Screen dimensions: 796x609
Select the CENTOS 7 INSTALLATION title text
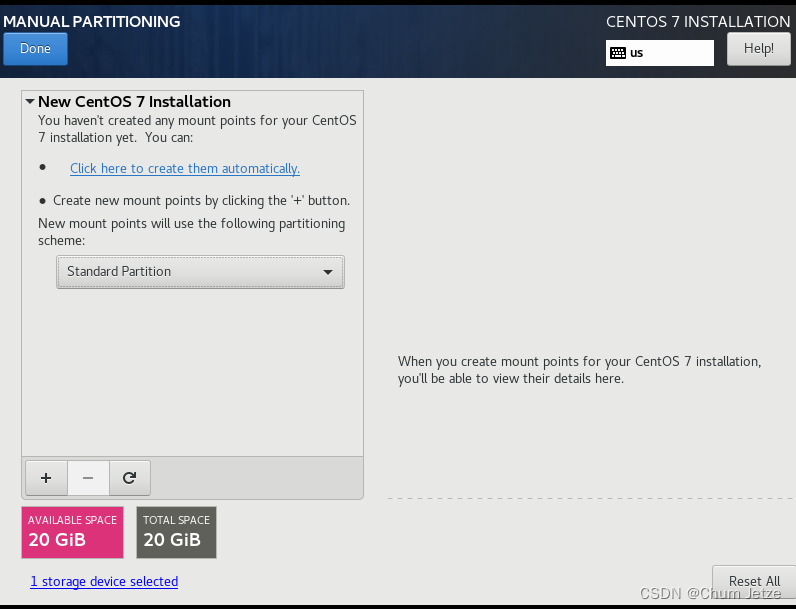coord(698,22)
